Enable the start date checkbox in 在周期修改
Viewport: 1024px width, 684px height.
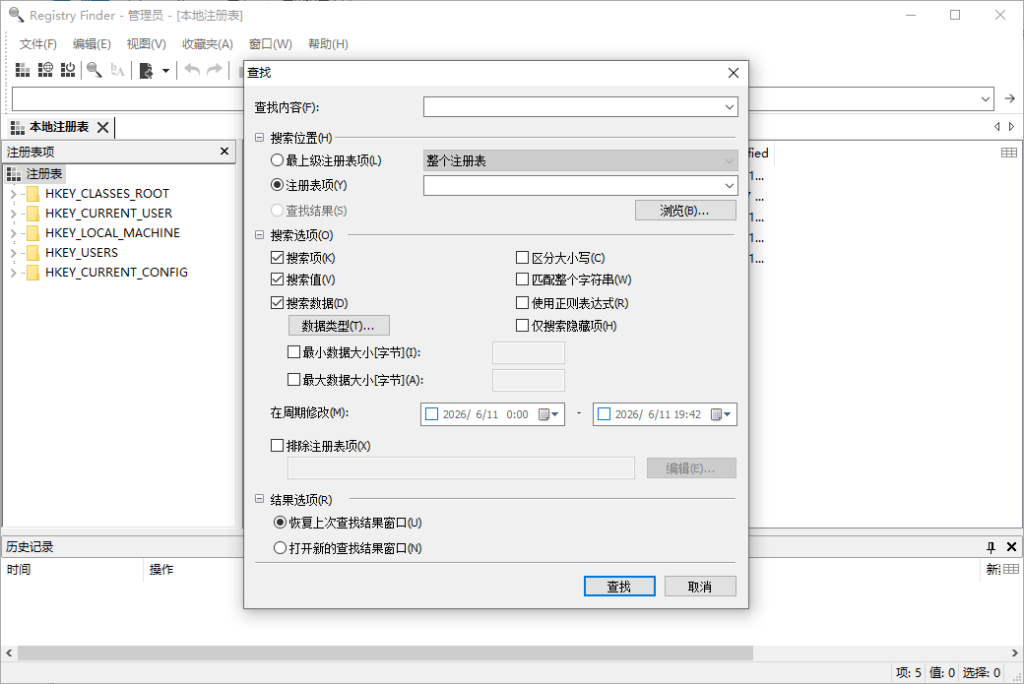[x=432, y=414]
